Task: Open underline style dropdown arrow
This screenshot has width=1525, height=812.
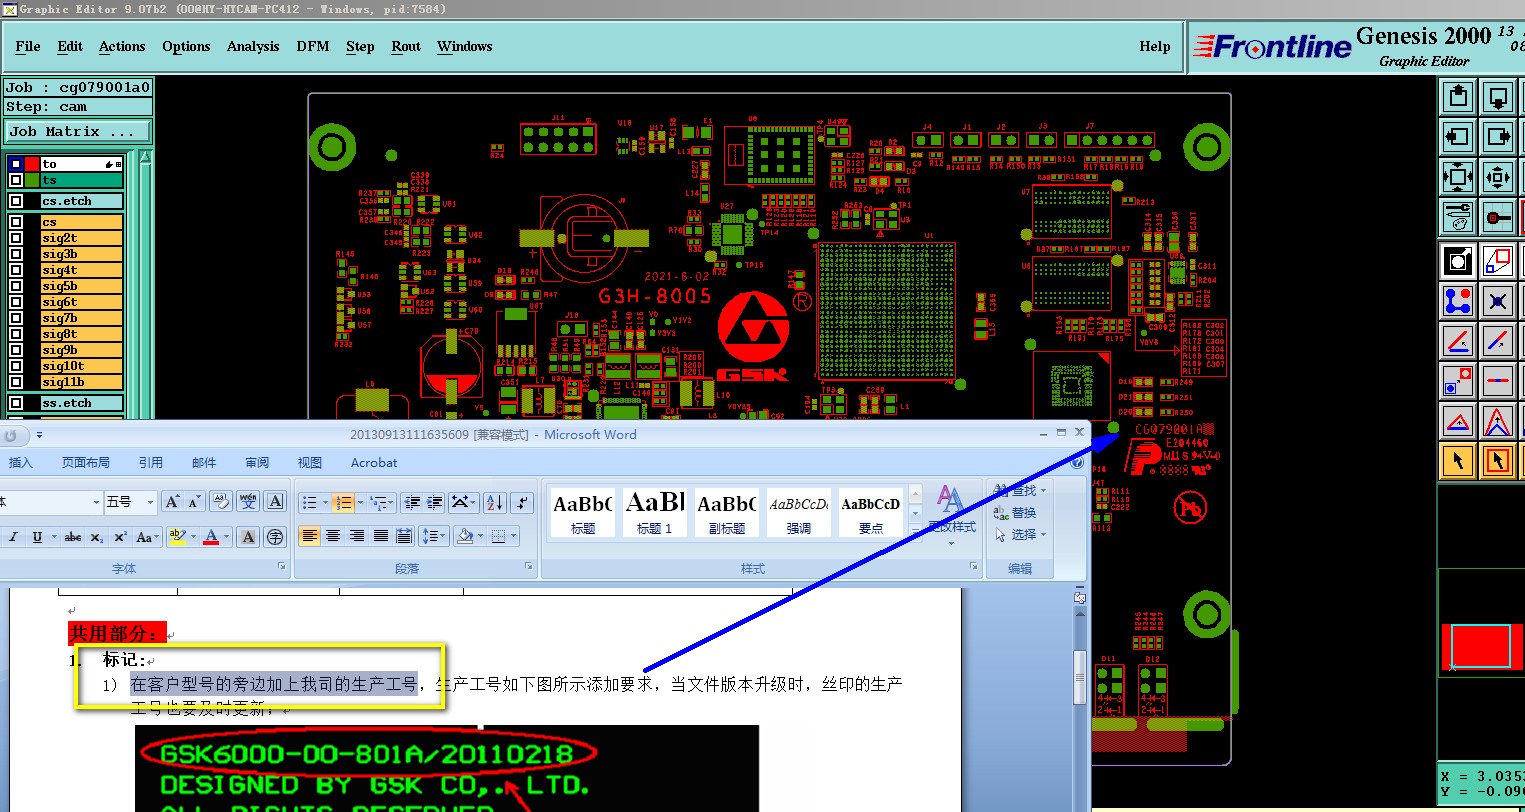Action: point(52,537)
